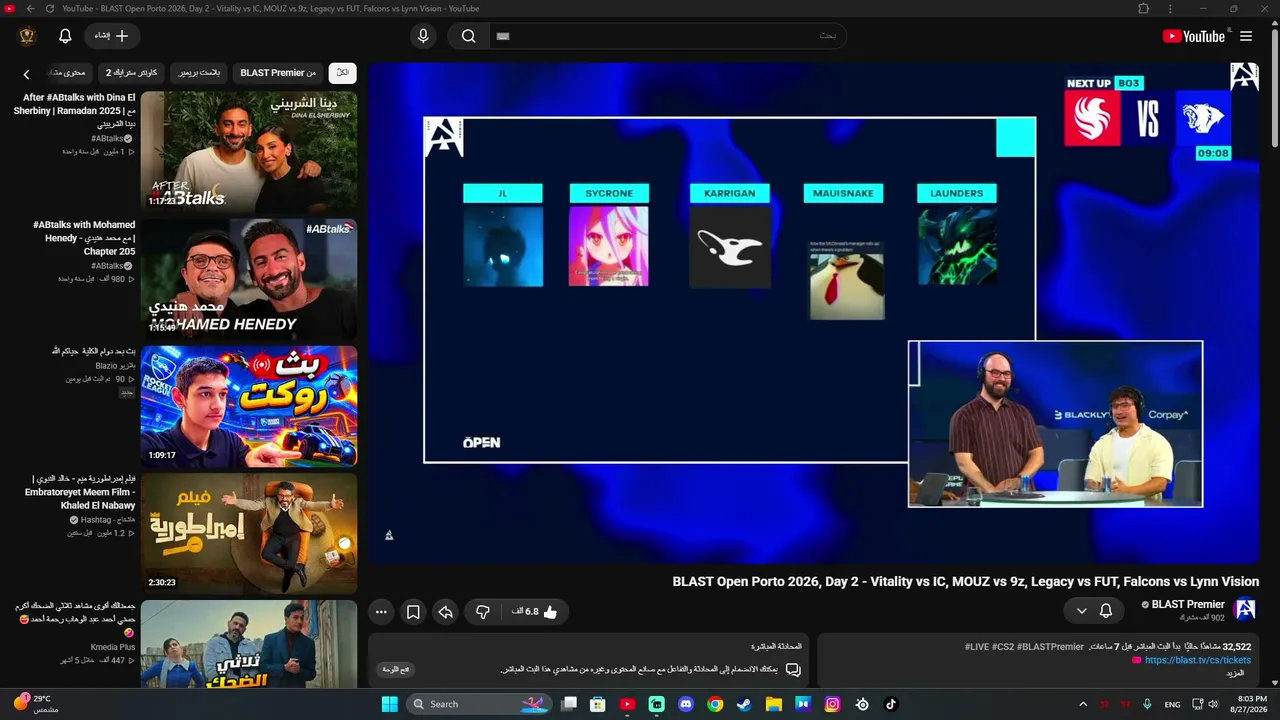This screenshot has height=720, width=1280.
Task: Select the 'من BLAST Premier' filter chip
Action: click(x=278, y=73)
